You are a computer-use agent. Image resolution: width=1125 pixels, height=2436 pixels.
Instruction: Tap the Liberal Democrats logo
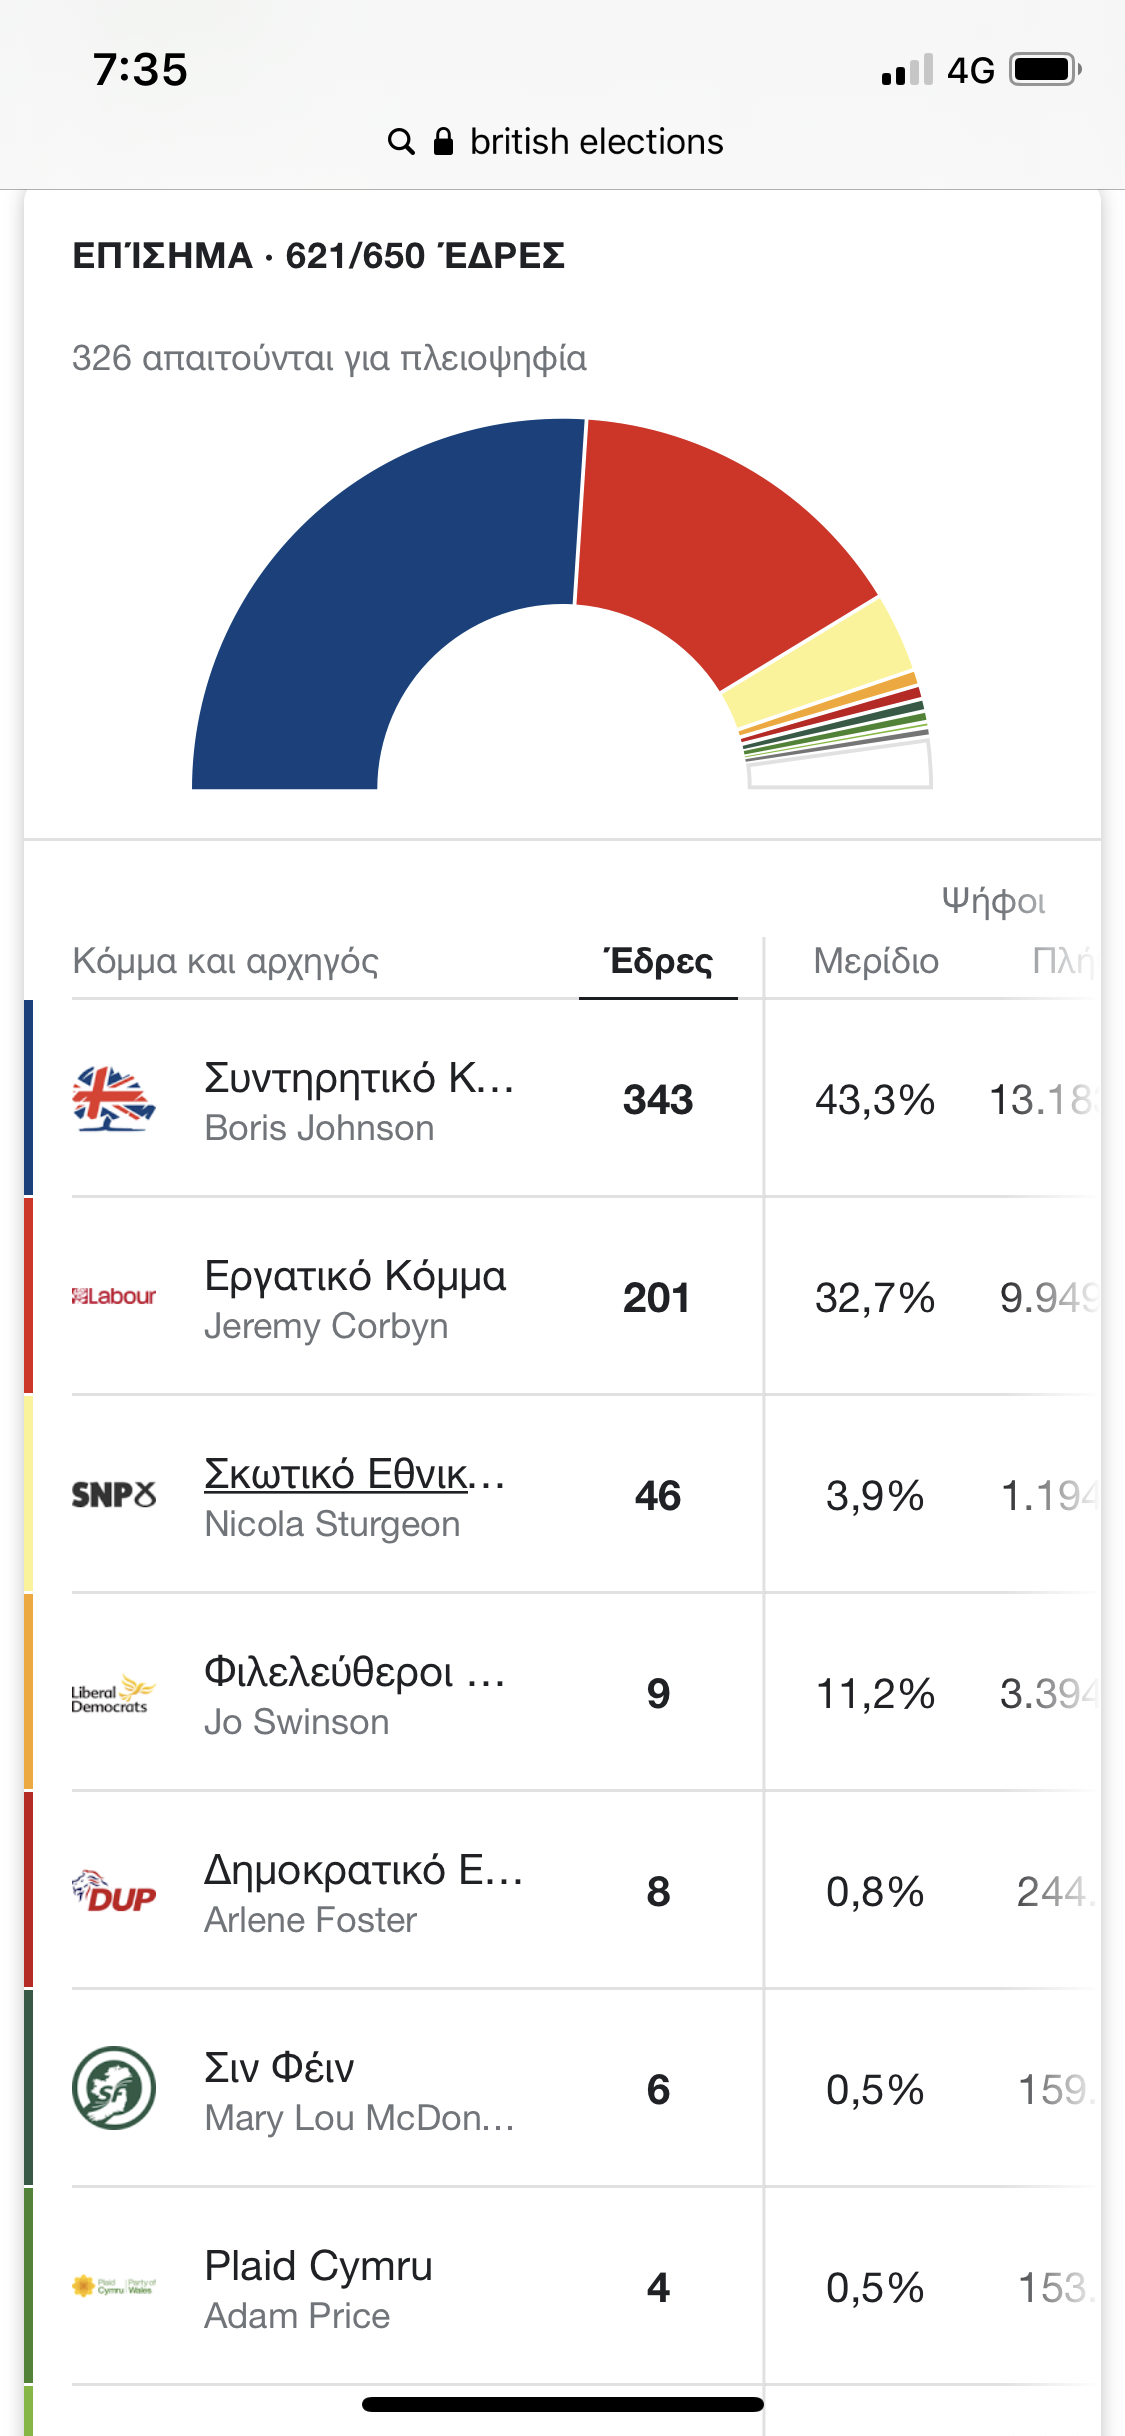click(112, 1693)
